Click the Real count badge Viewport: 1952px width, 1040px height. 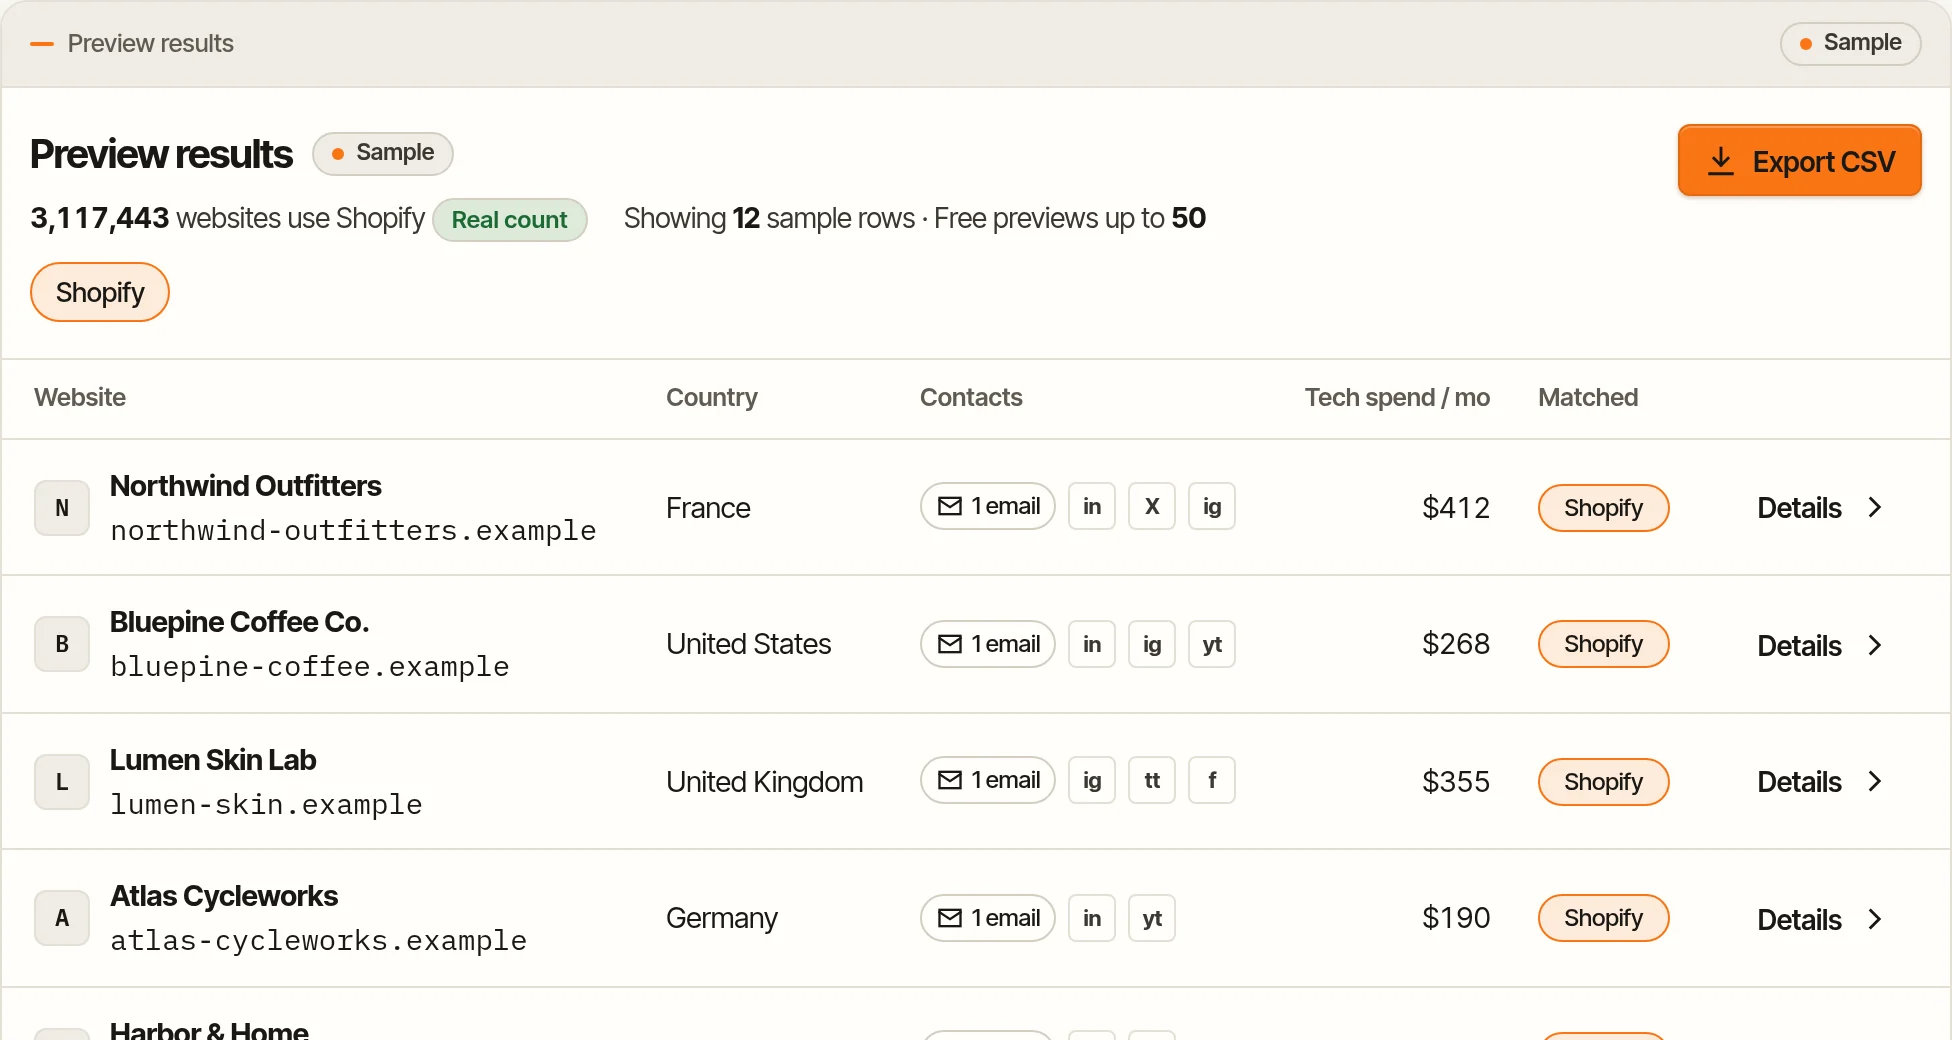(509, 220)
